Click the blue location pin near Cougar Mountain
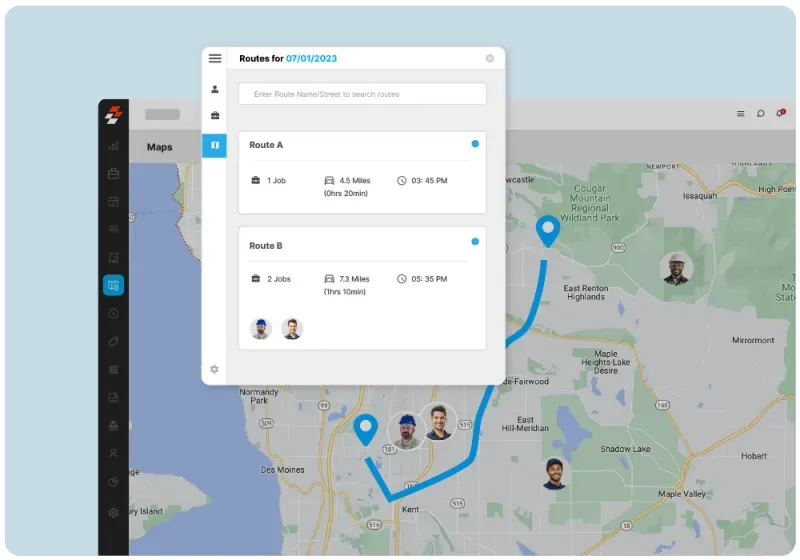The height and width of the screenshot is (560, 800). pos(547,230)
